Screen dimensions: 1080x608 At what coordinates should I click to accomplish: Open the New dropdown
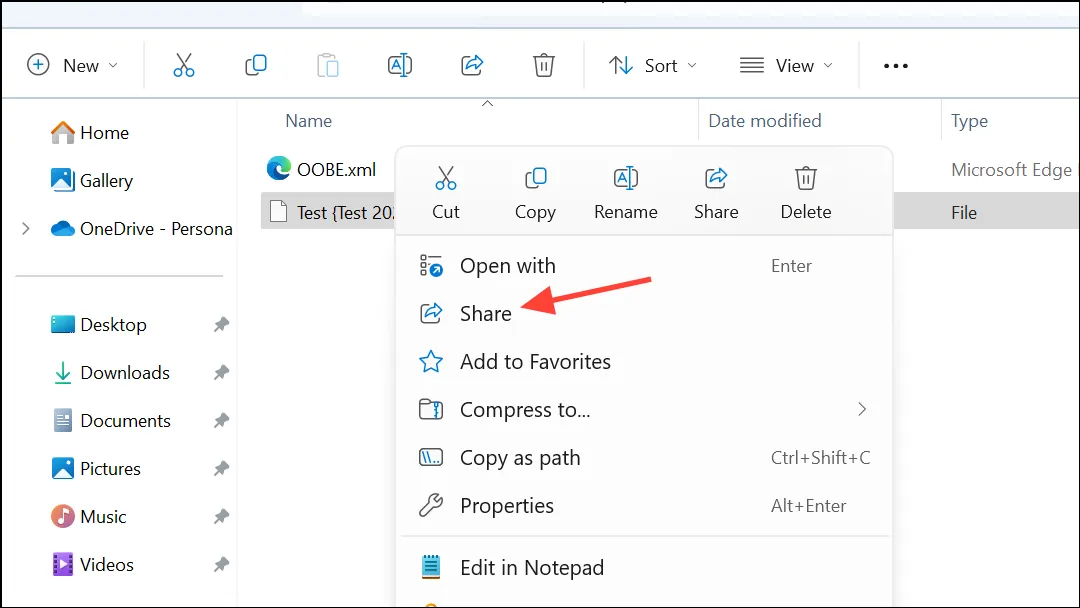click(x=72, y=65)
